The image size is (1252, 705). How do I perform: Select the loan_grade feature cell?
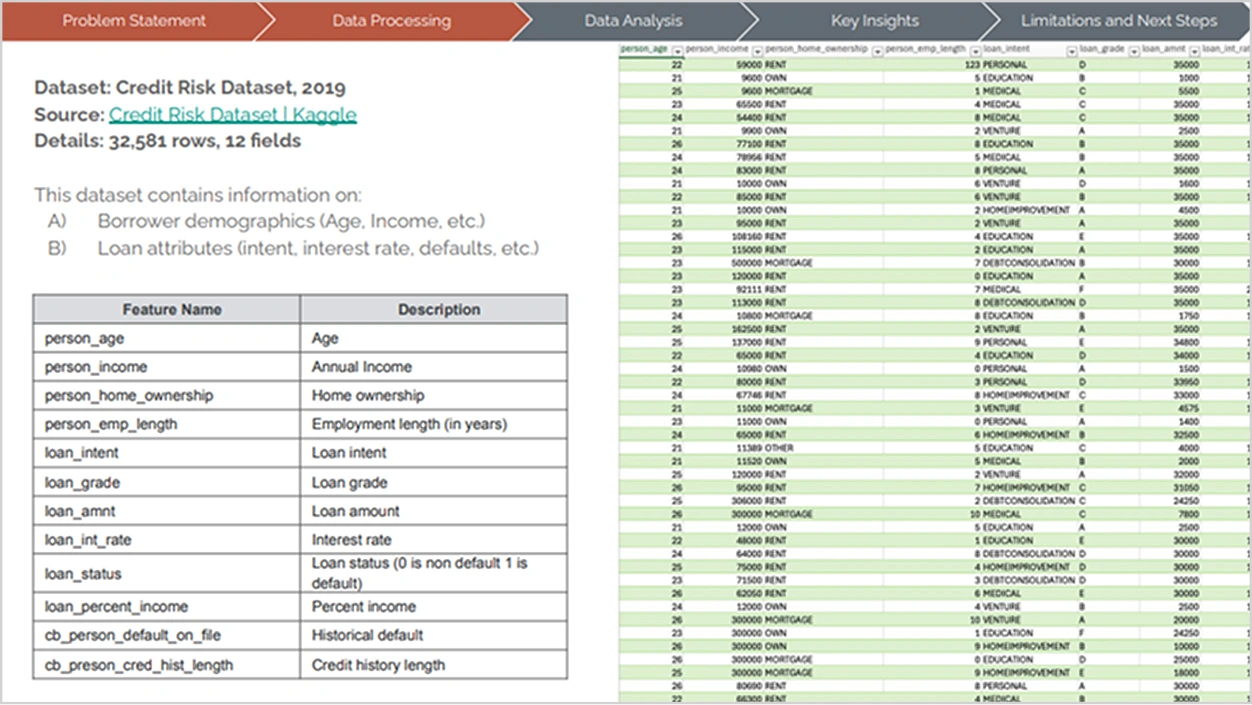167,482
